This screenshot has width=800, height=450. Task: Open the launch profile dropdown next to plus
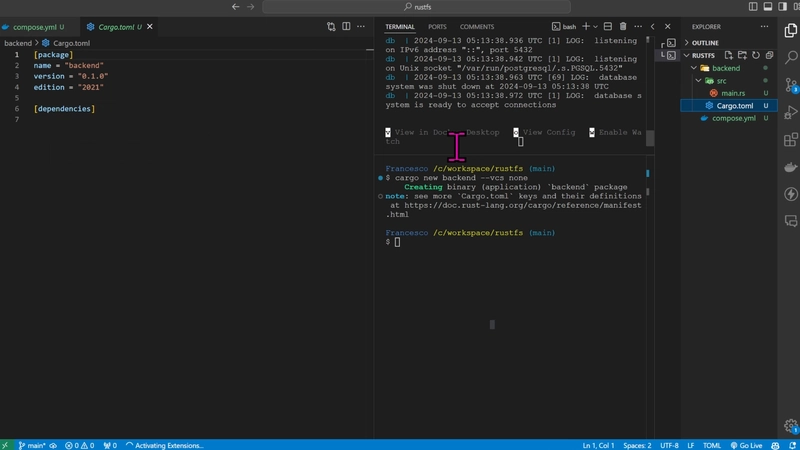point(595,27)
